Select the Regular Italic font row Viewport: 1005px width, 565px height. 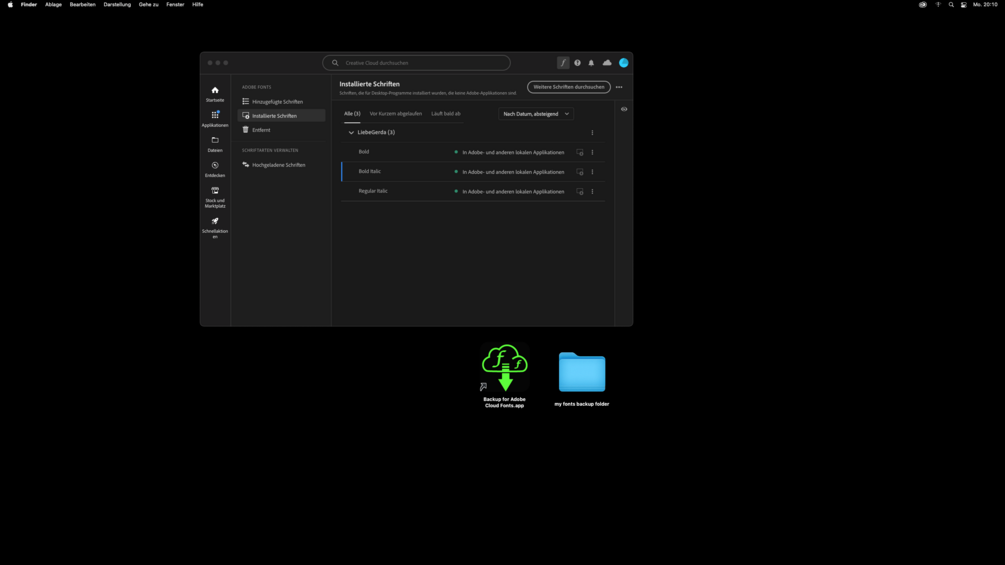click(473, 192)
